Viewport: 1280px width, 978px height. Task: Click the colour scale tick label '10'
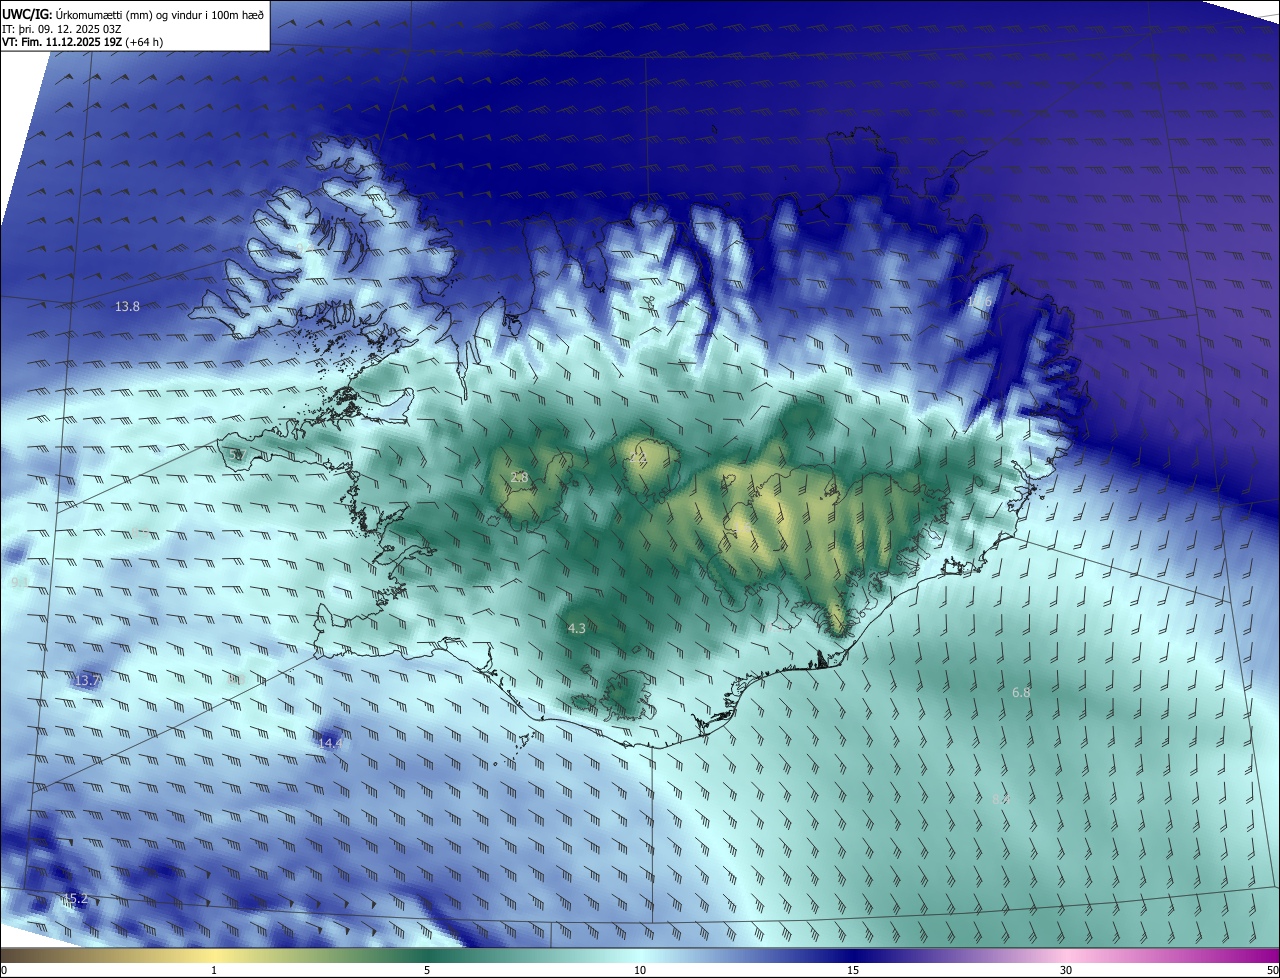tap(640, 970)
